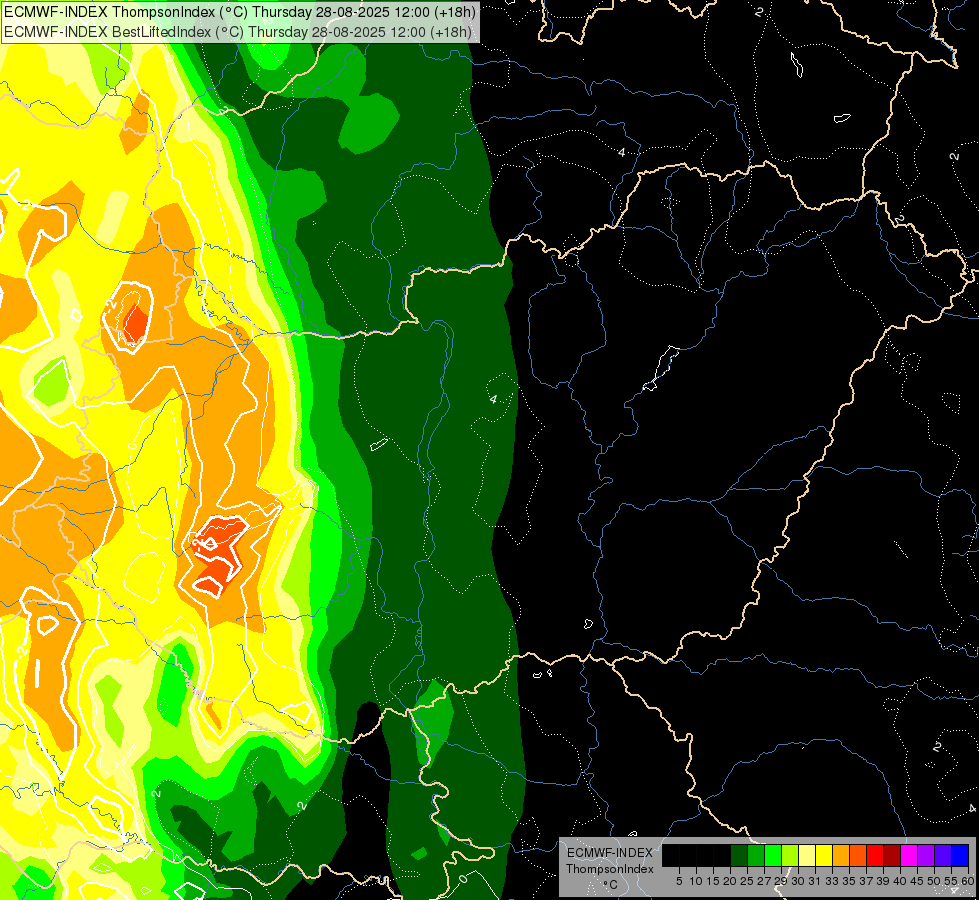Click the legend tick value 30
979x900 pixels.
798,881
